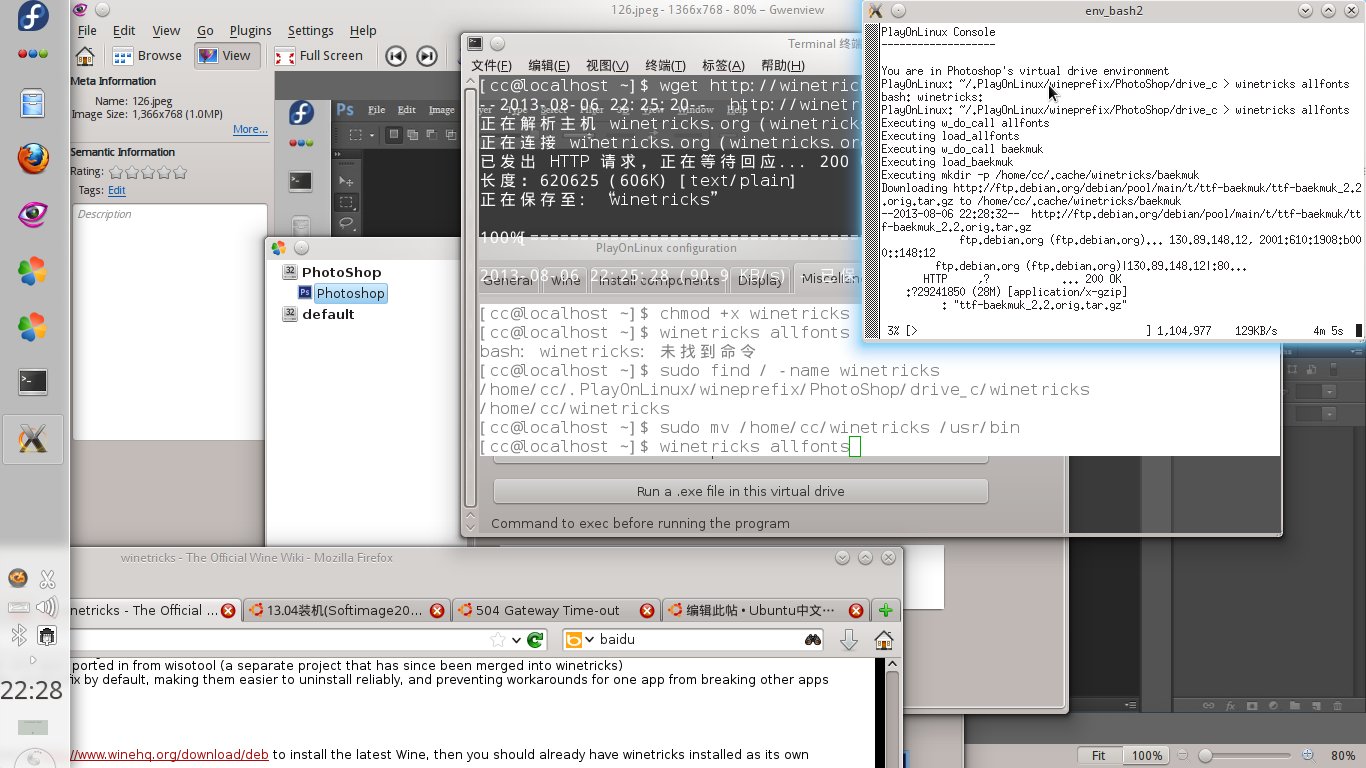Set Gwenview zoom to 100%
This screenshot has width=1366, height=768.
1147,755
